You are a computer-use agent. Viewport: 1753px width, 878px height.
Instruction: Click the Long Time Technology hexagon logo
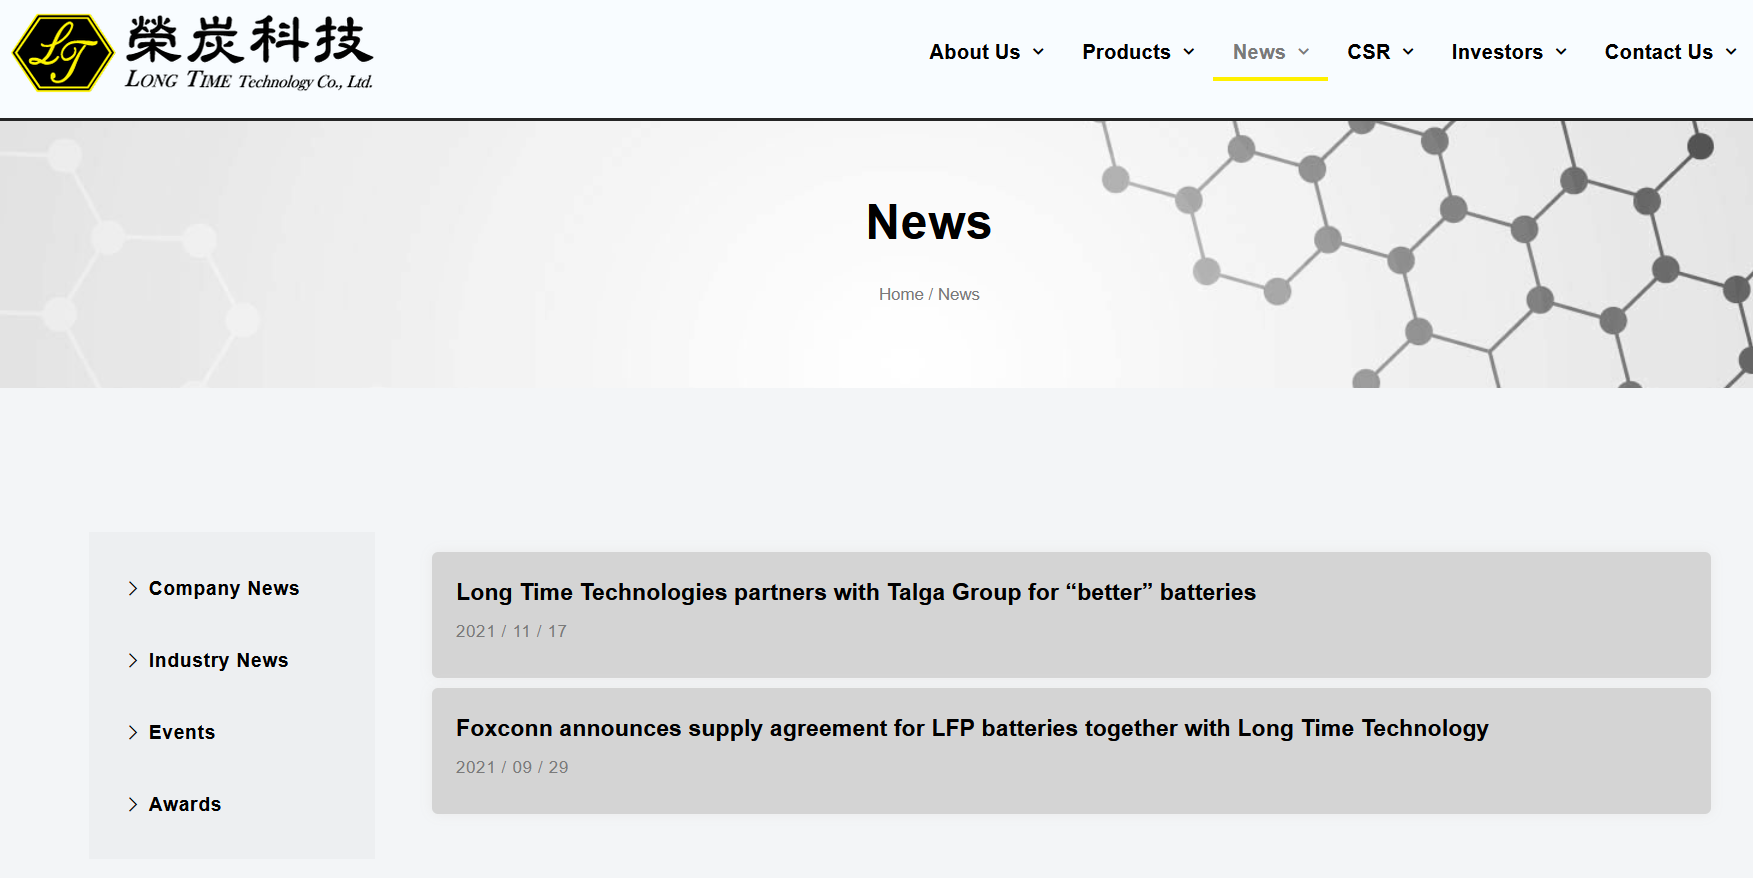[x=63, y=53]
